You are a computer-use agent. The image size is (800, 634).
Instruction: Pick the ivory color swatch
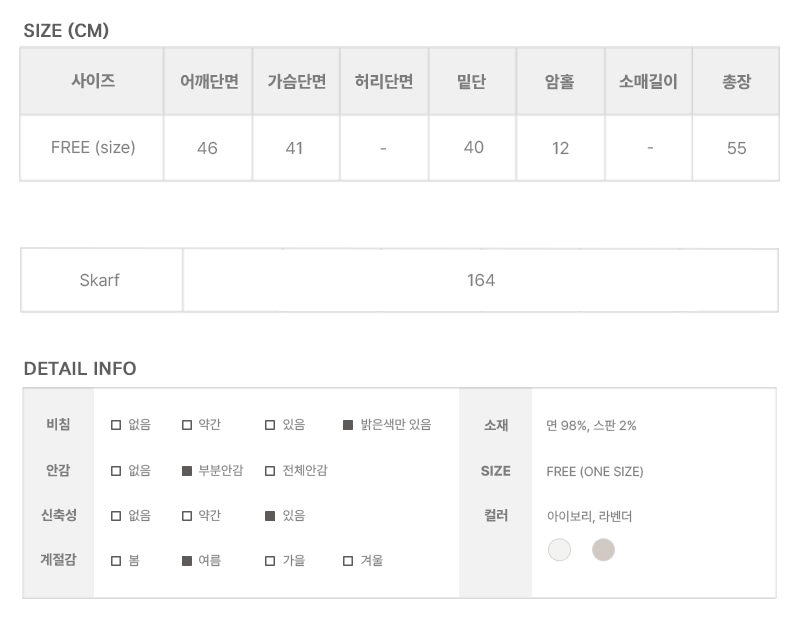coord(559,550)
